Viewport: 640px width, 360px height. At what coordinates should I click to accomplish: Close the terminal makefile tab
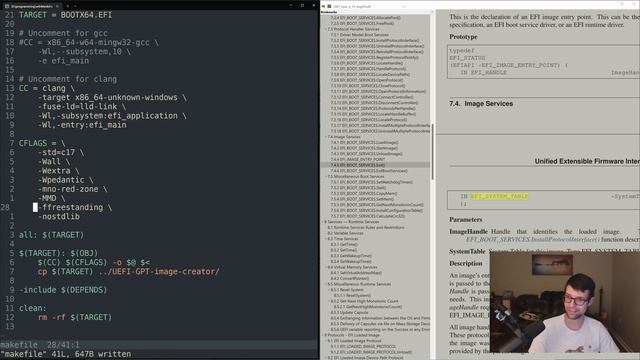click(57, 6)
